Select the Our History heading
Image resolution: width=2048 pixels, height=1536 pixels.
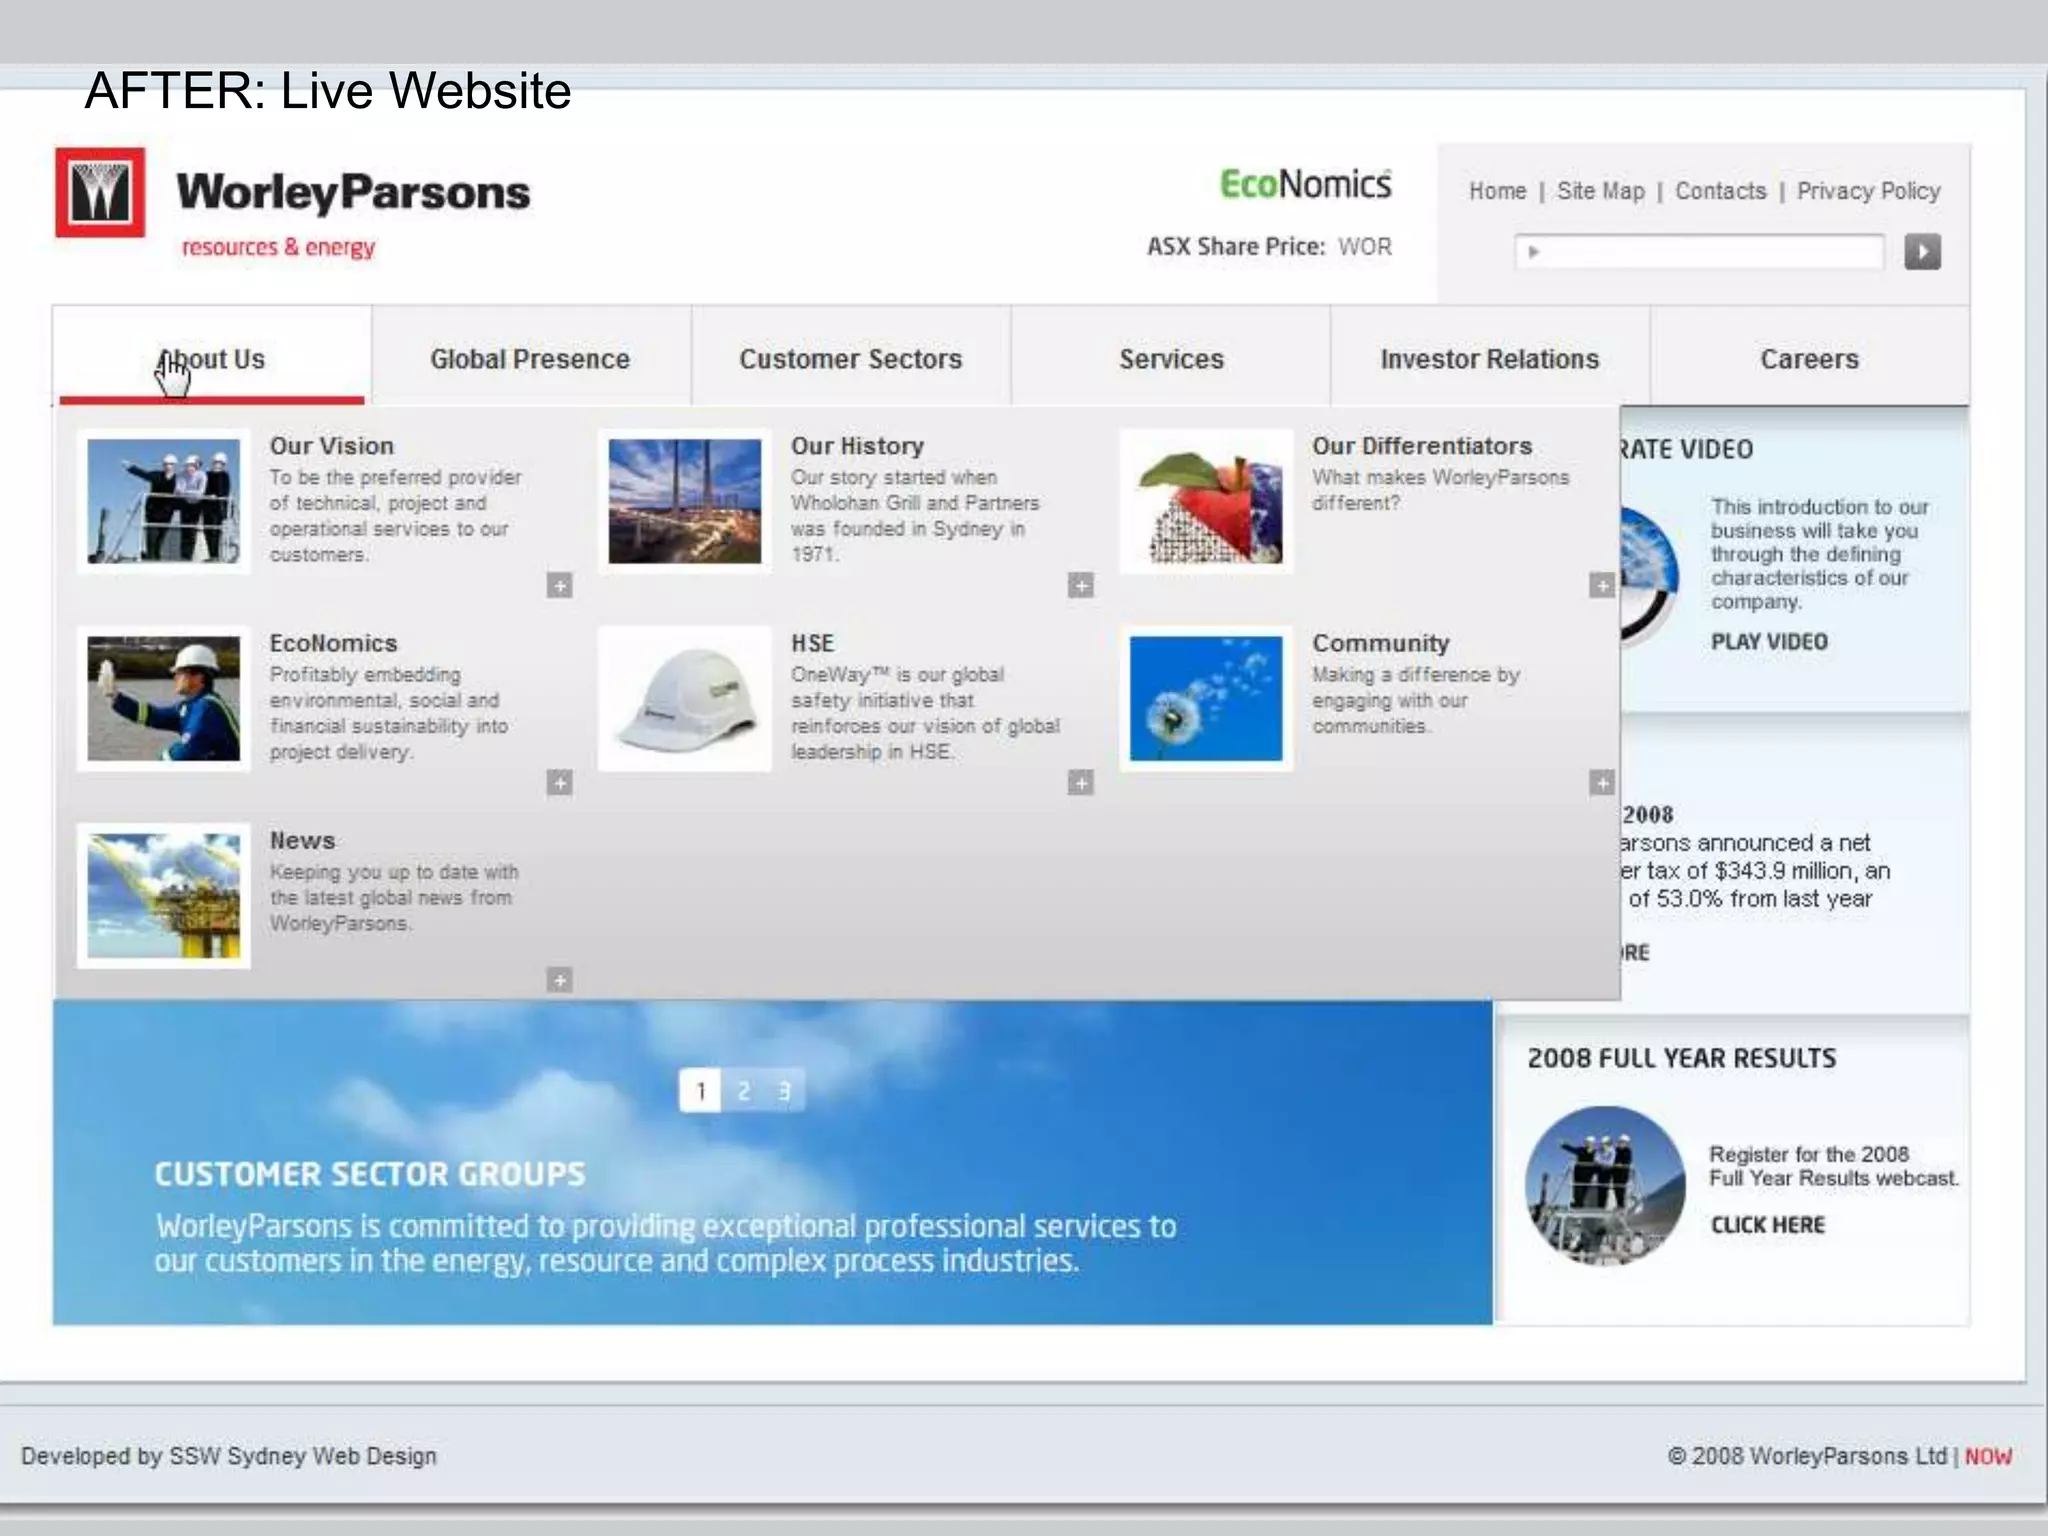(x=857, y=446)
